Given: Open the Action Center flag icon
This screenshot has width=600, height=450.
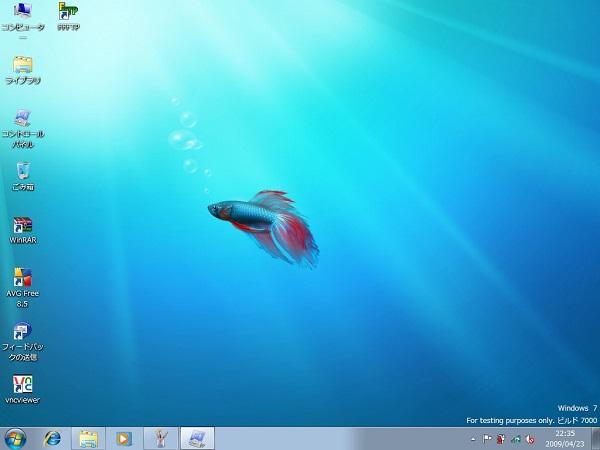Looking at the screenshot, I should pos(487,438).
